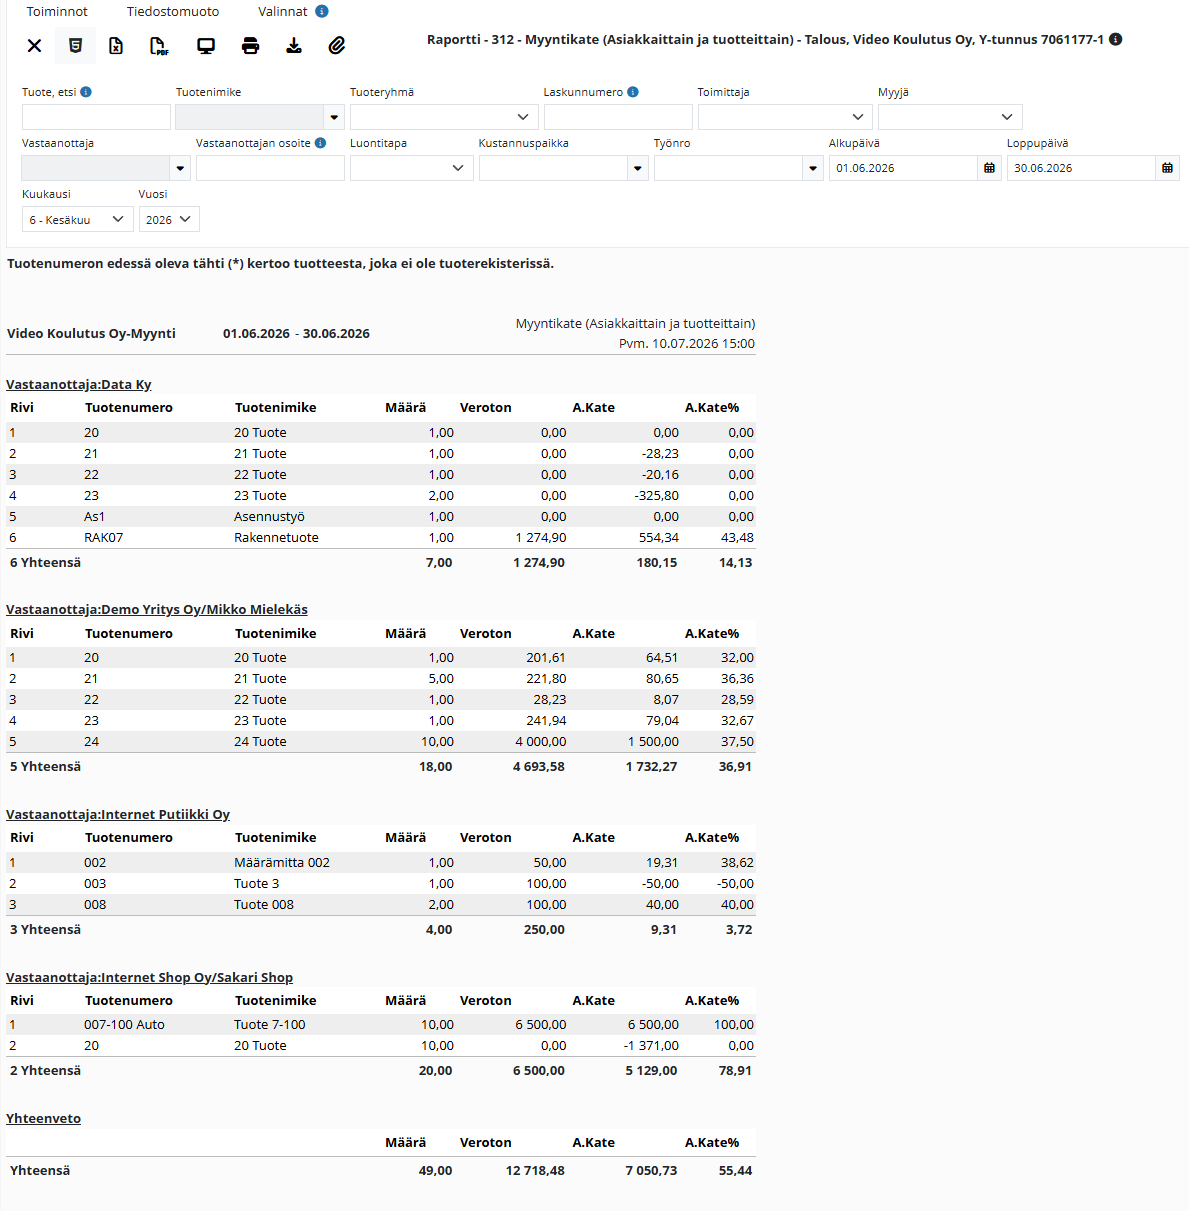Open Vastaanottaja:Data Ky link
The width and height of the screenshot is (1189, 1211).
79,384
